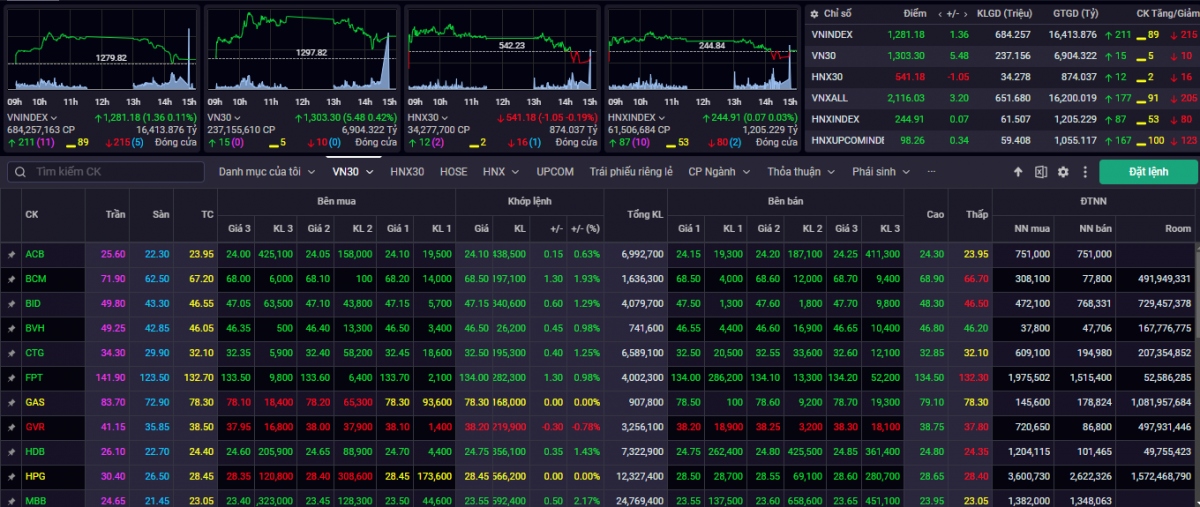Click ACB total volume 6,992,700
Screen dimensions: 1200x507
pos(642,255)
